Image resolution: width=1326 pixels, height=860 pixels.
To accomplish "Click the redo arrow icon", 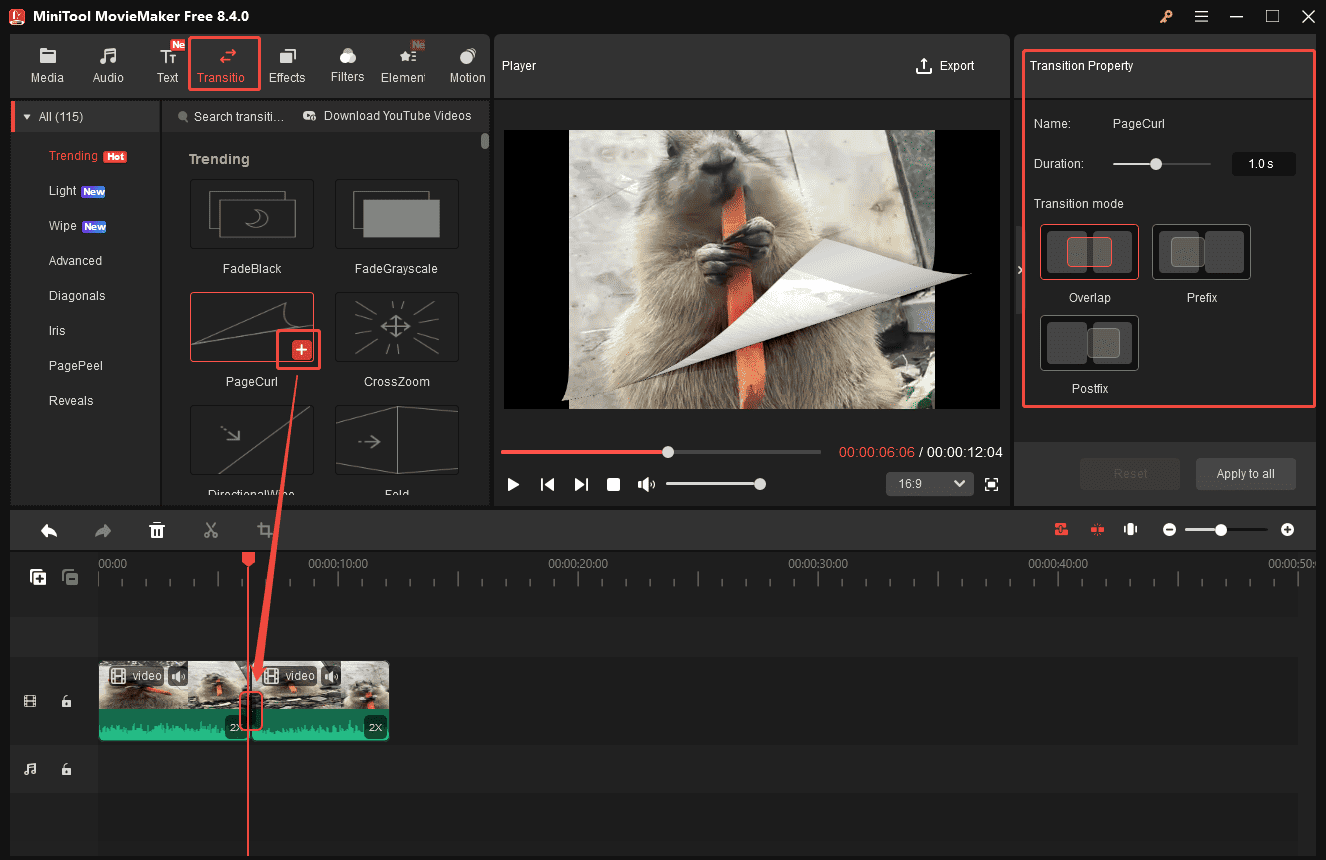I will point(102,530).
